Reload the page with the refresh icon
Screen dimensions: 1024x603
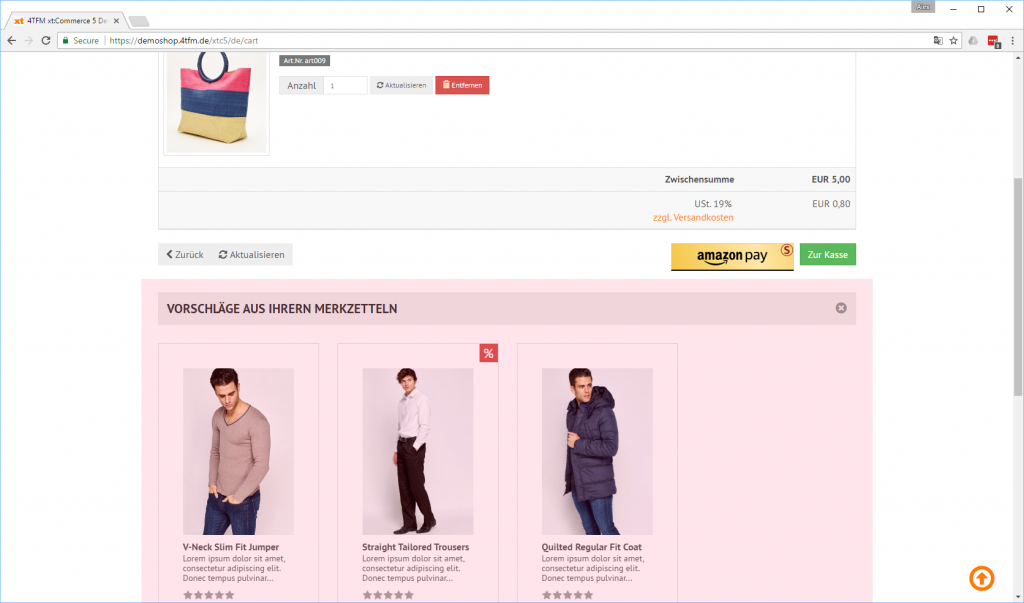[46, 40]
